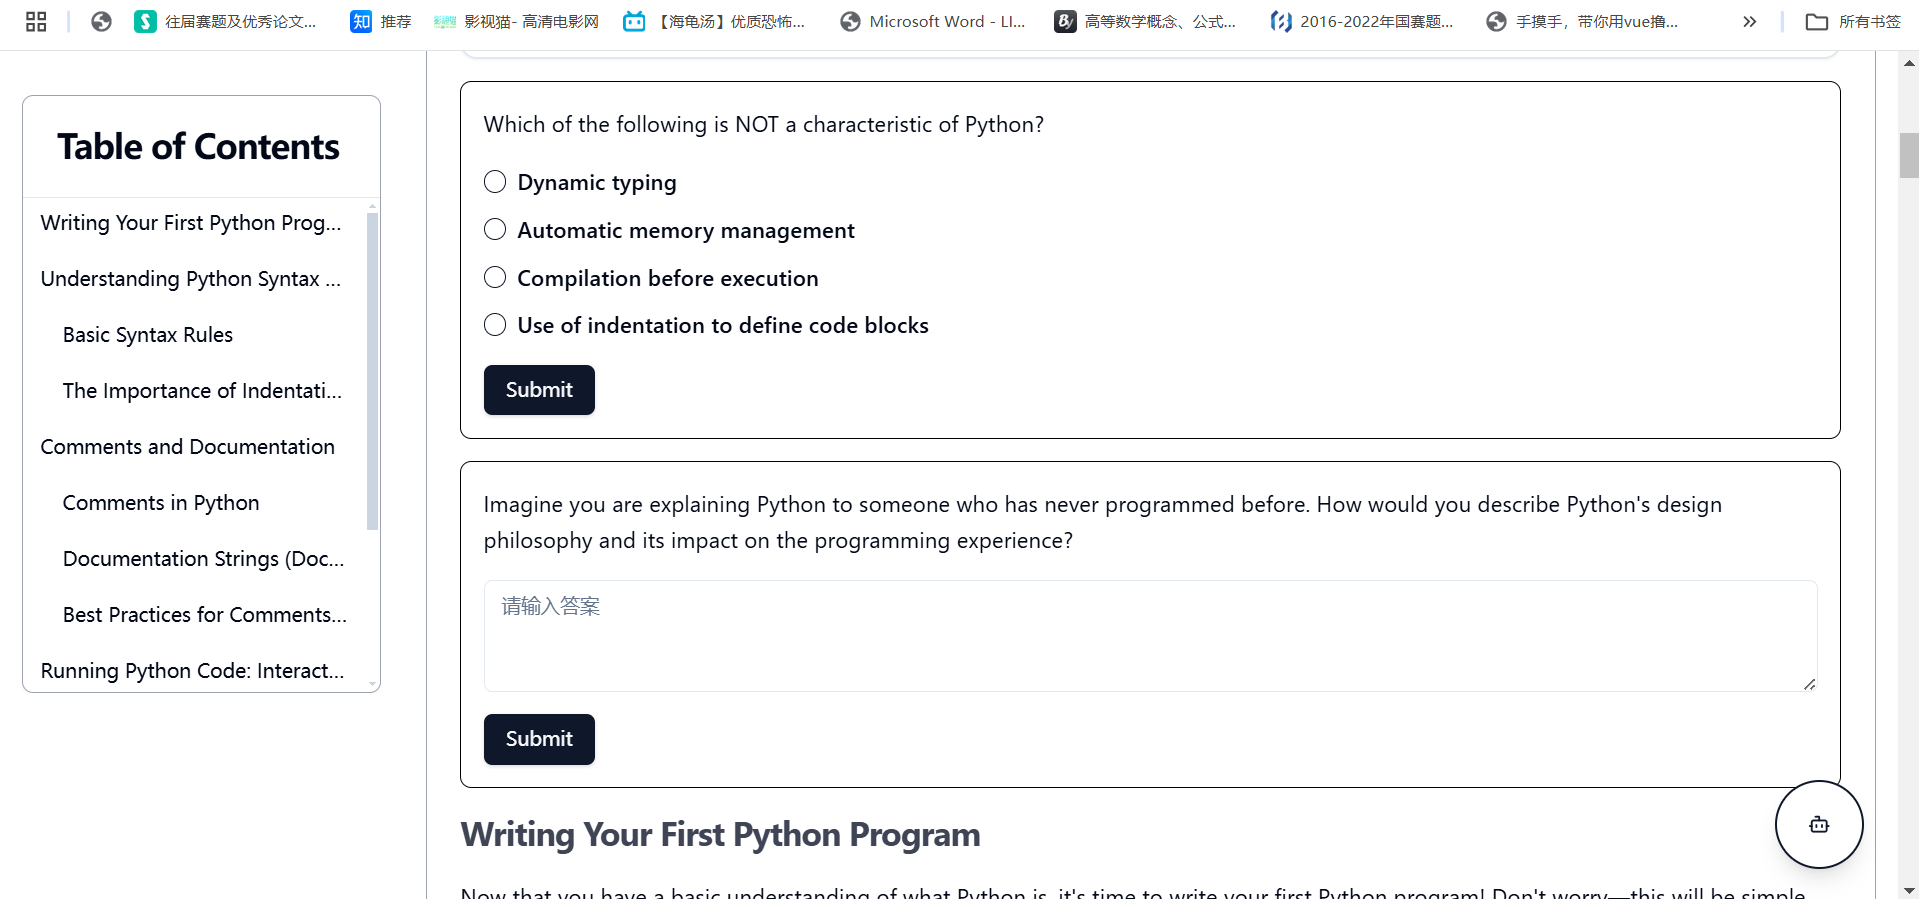Open the Bilibili 海龟汤 bookmark
This screenshot has width=1919, height=899.
pos(713,22)
